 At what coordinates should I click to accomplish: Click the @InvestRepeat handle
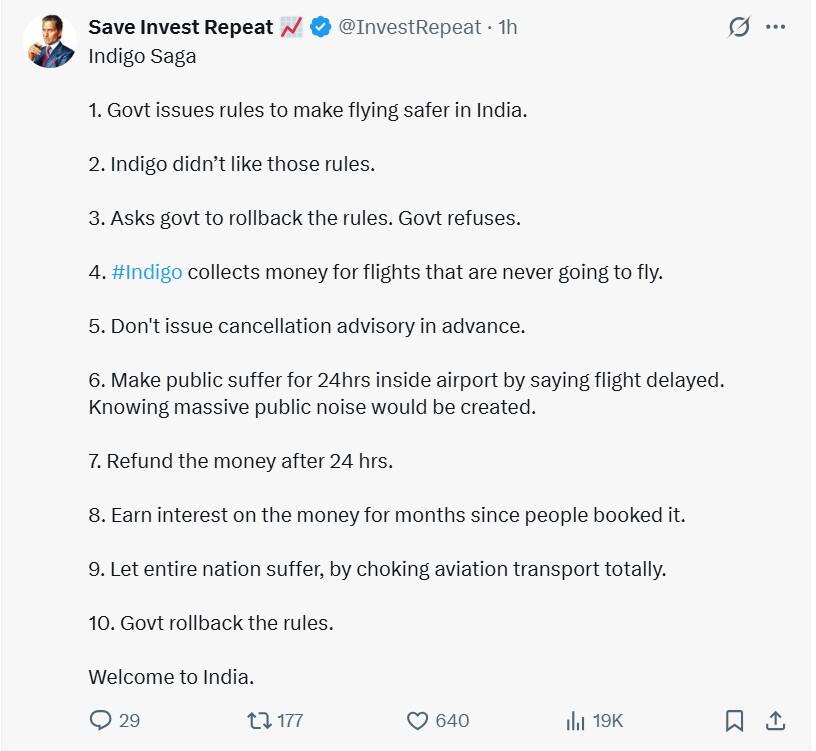click(x=409, y=28)
